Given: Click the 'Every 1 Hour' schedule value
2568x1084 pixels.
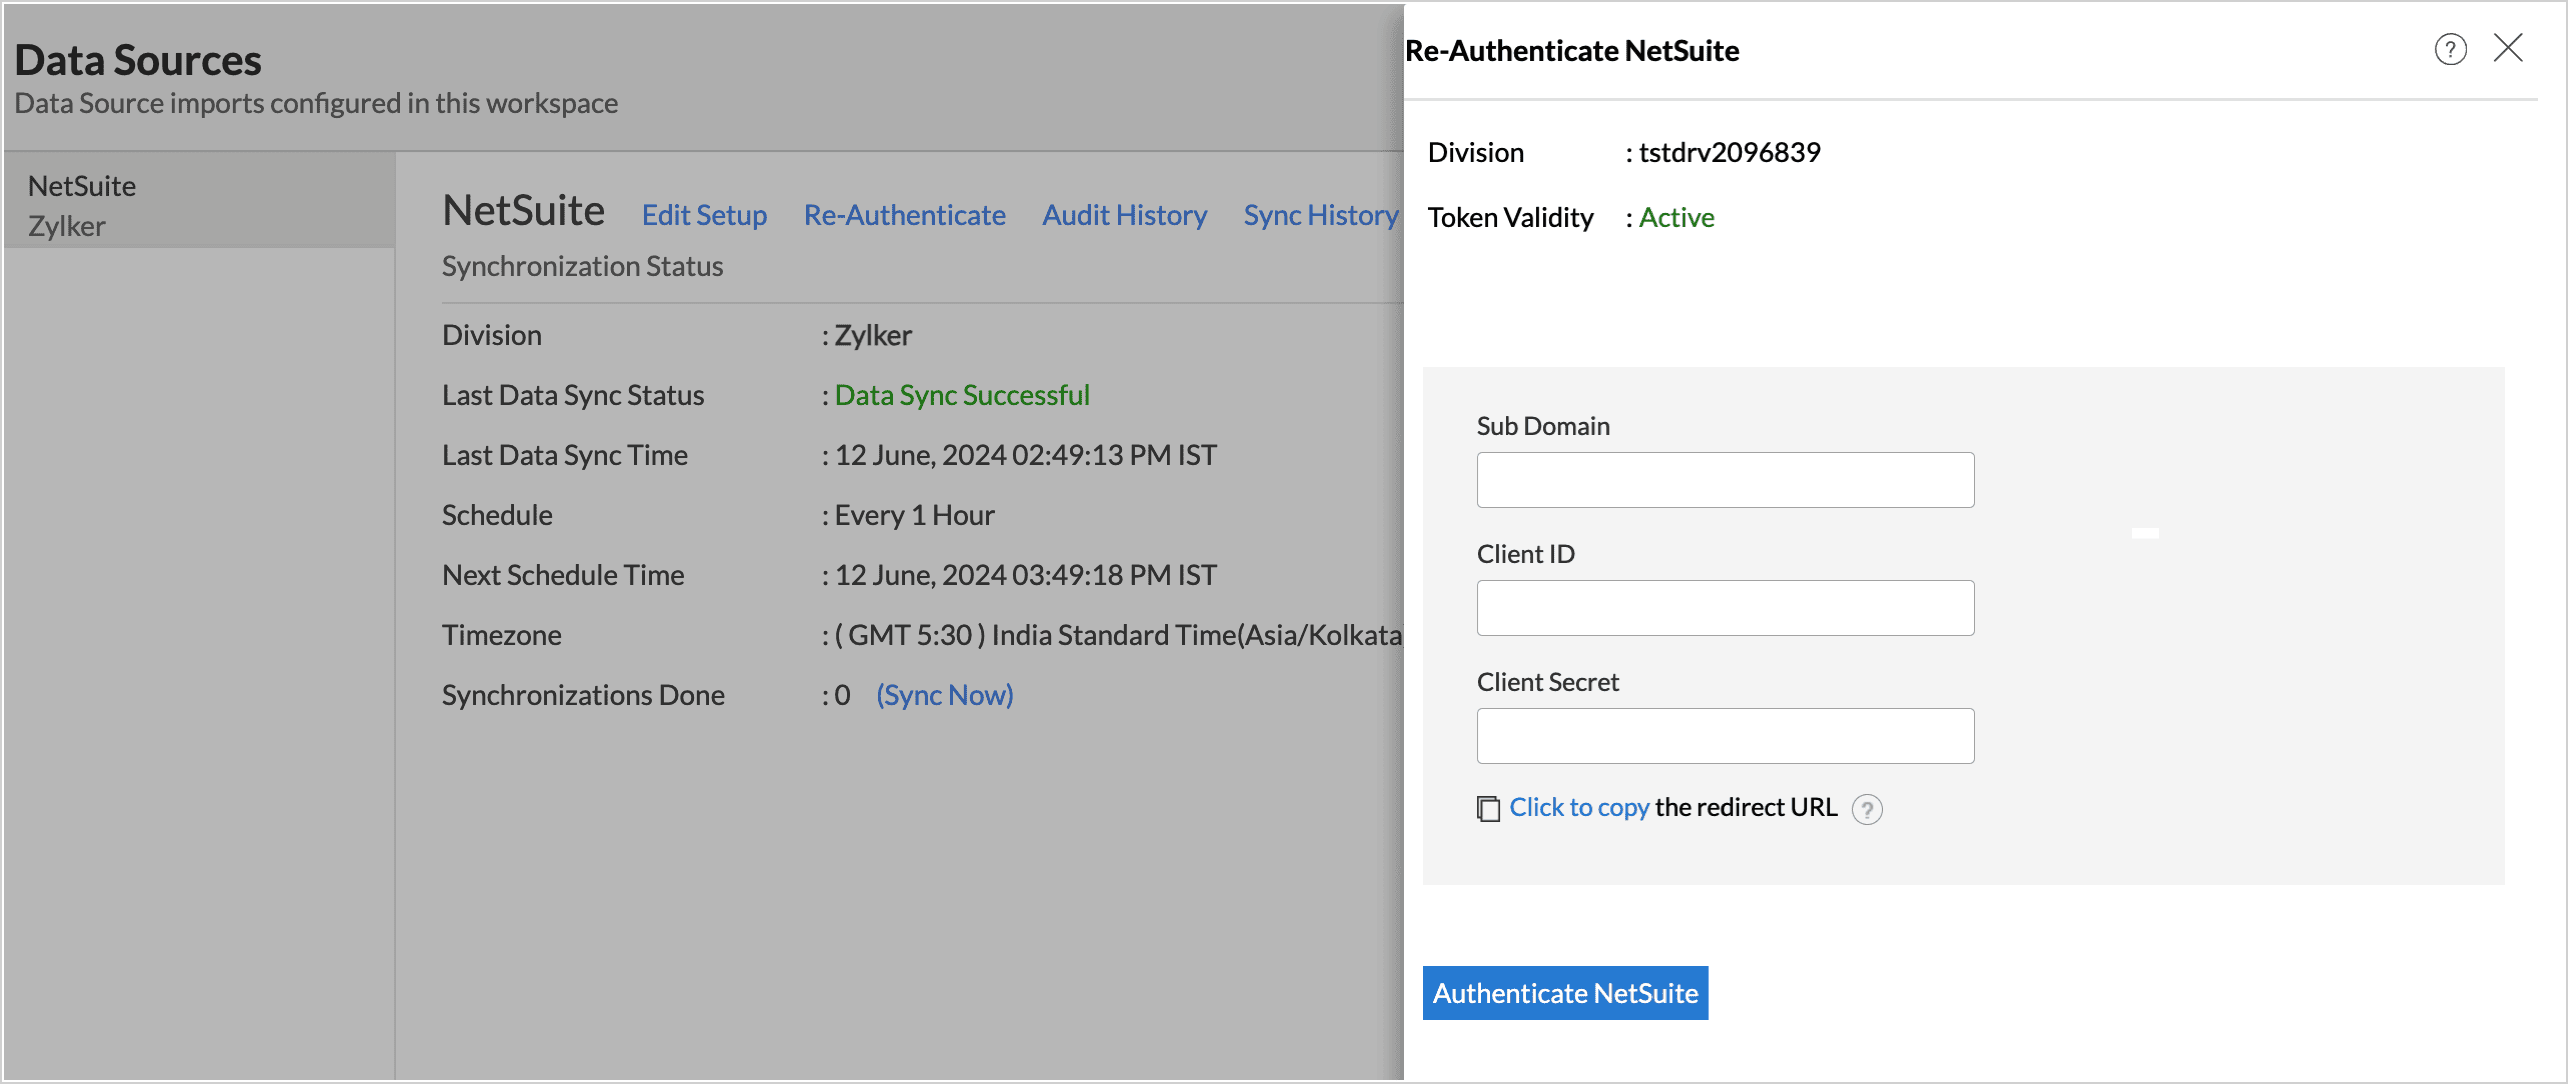Looking at the screenshot, I should tap(915, 515).
